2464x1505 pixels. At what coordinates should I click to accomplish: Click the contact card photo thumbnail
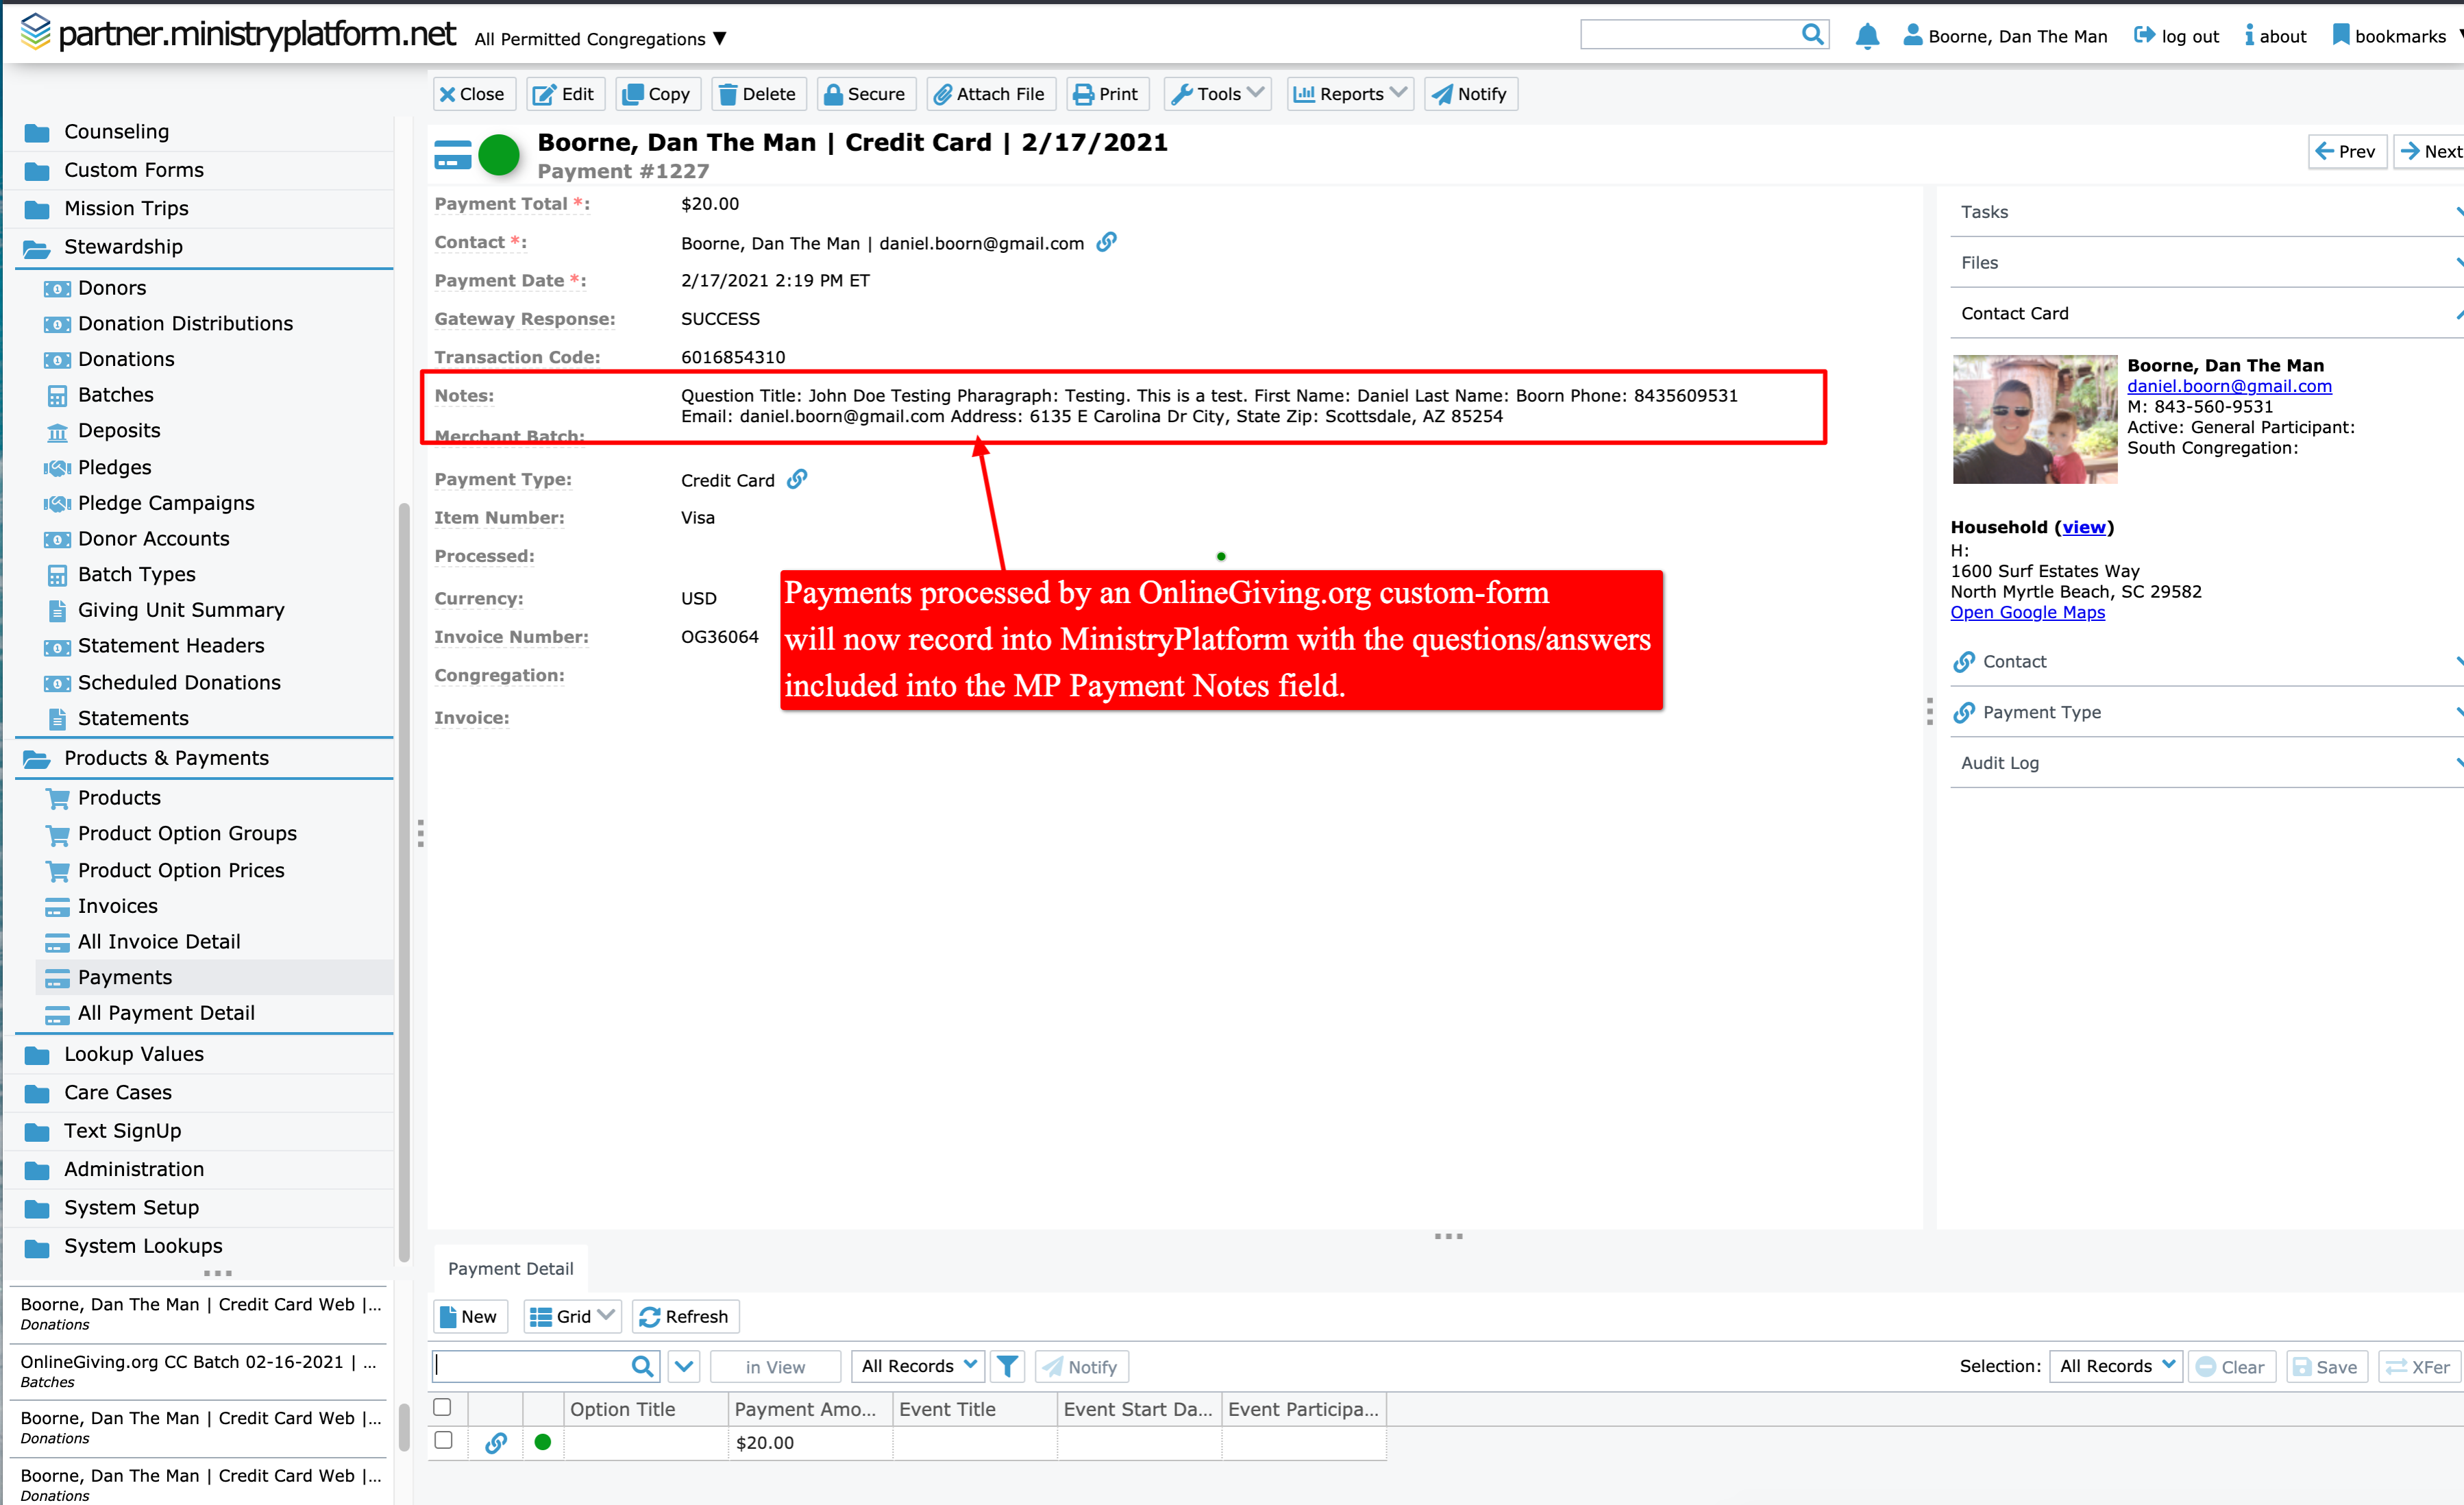pyautogui.click(x=2034, y=419)
